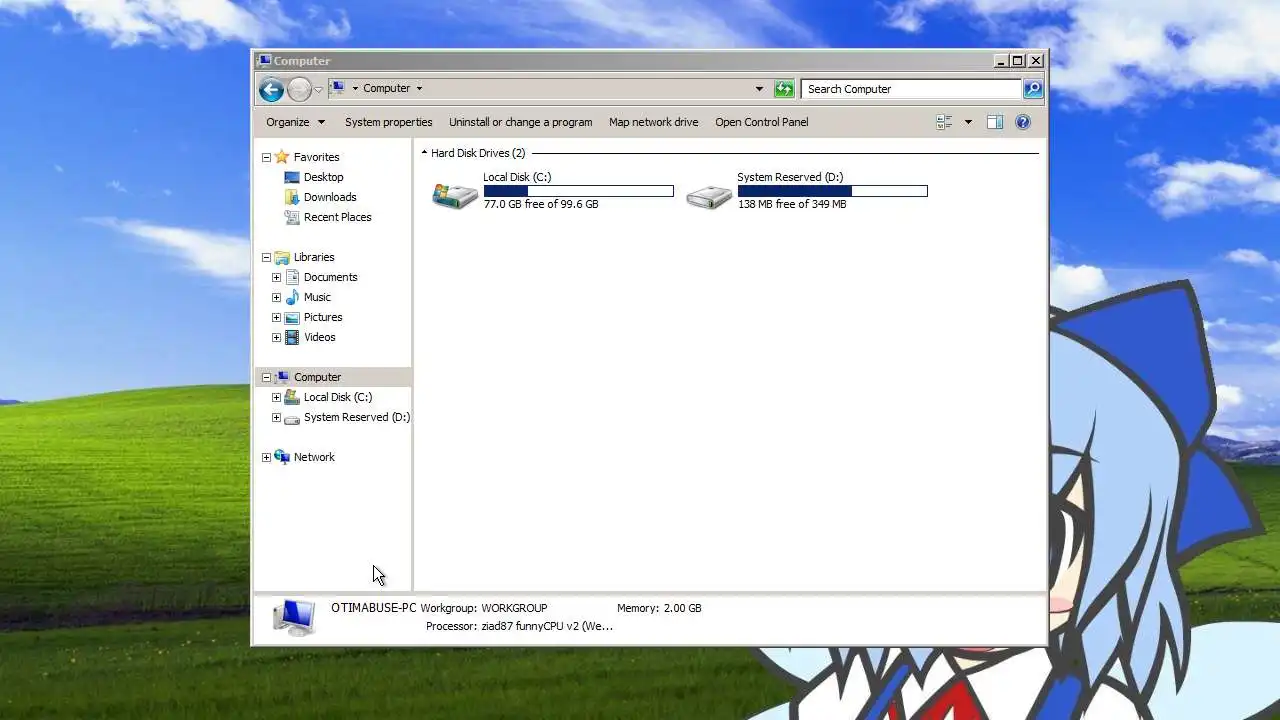Expand the Music library
The image size is (1280, 720).
coord(276,297)
